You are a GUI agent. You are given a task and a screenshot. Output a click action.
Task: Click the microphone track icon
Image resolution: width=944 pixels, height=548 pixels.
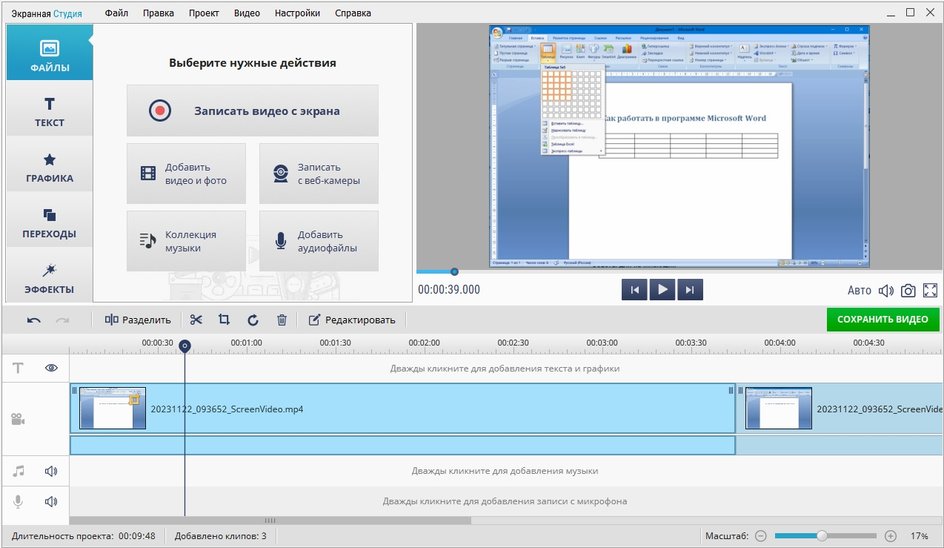point(18,501)
